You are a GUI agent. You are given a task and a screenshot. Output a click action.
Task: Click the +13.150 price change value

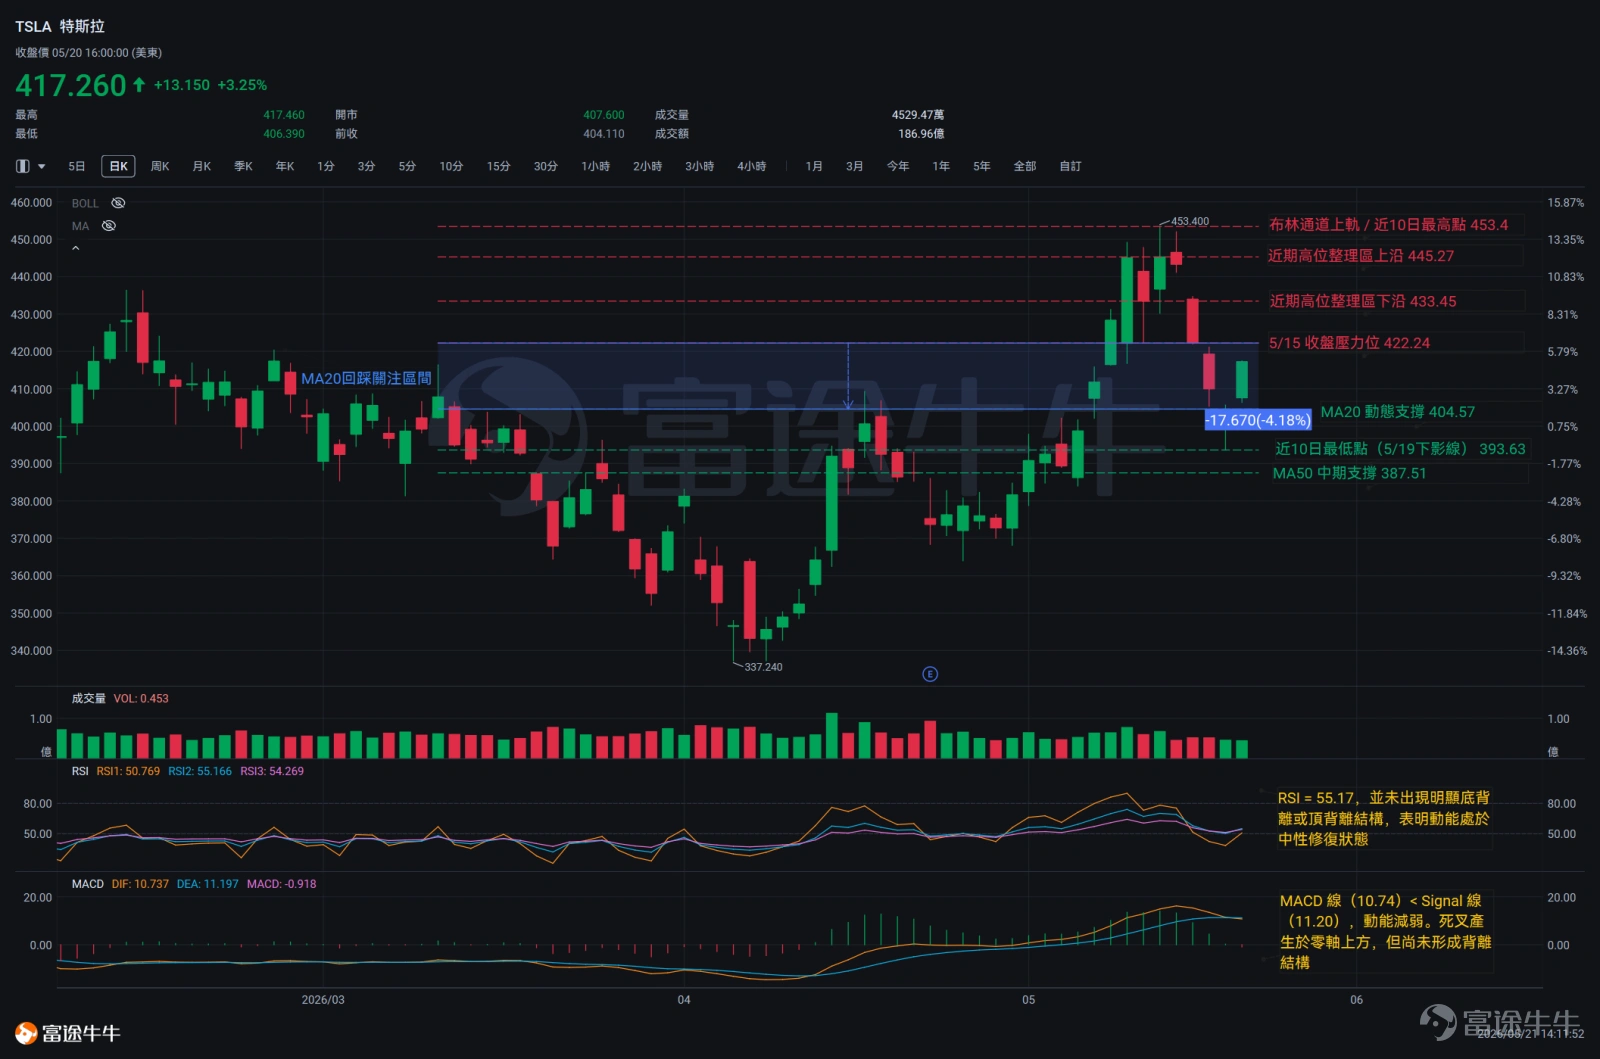182,85
